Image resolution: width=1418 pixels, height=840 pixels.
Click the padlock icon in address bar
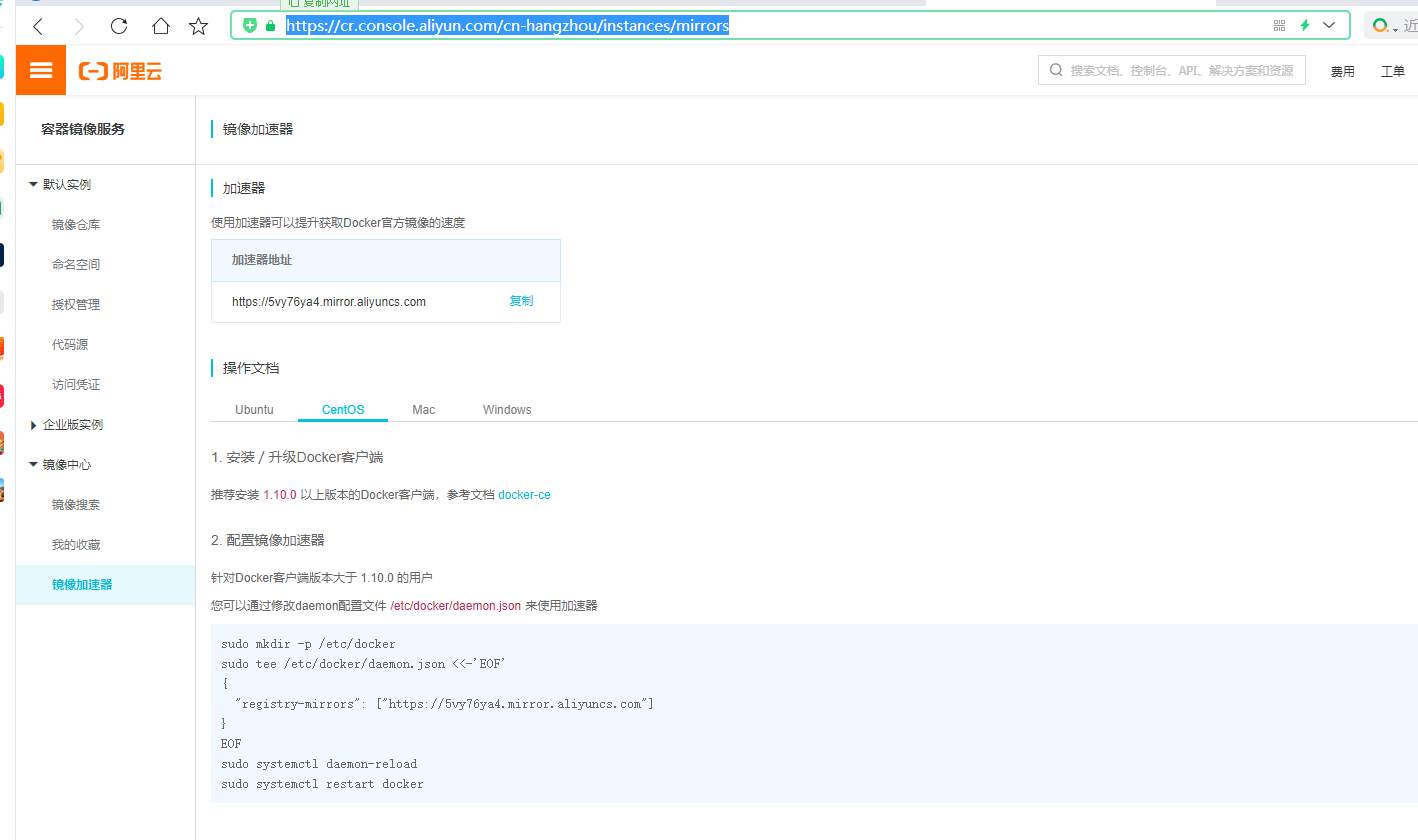(270, 26)
